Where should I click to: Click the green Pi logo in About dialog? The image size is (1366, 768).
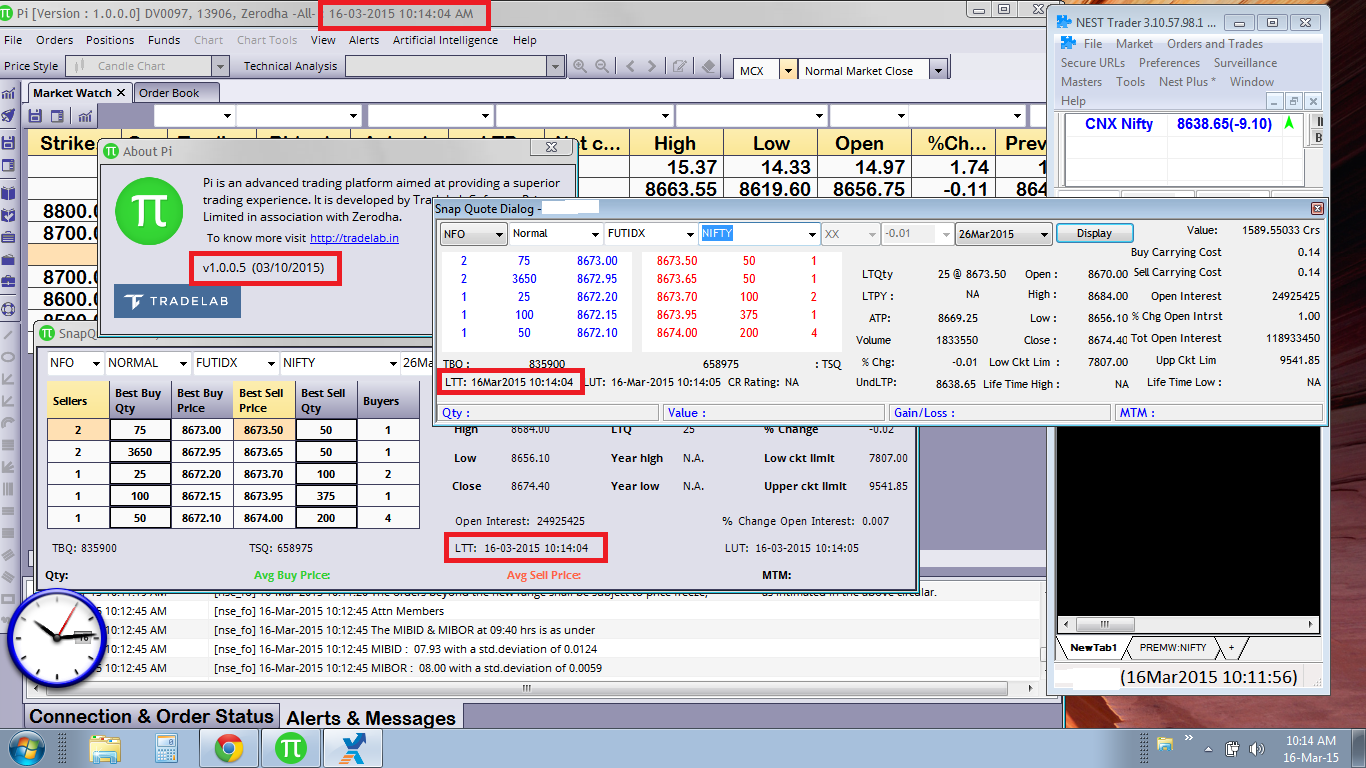tap(149, 211)
